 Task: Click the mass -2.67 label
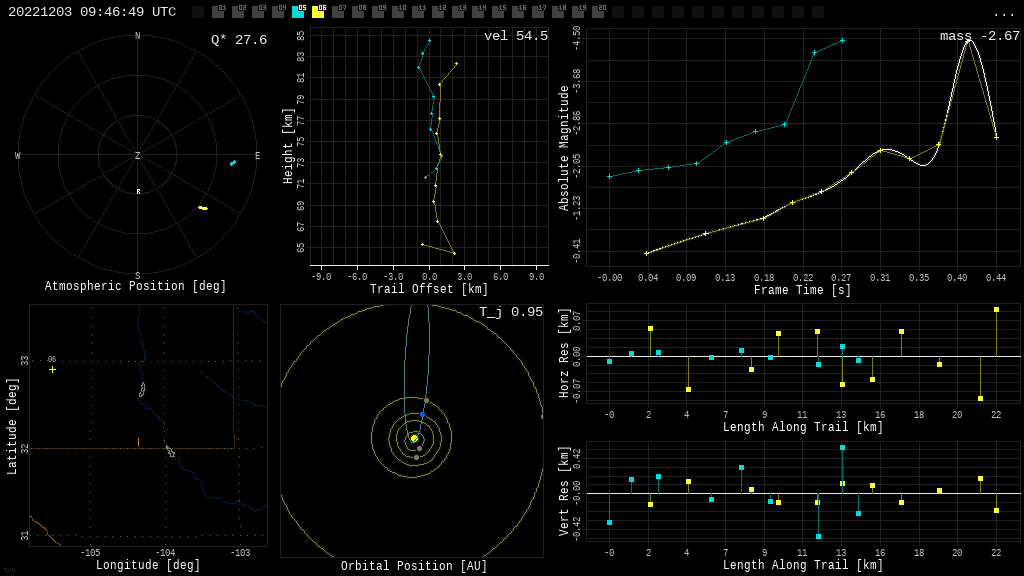click(979, 36)
